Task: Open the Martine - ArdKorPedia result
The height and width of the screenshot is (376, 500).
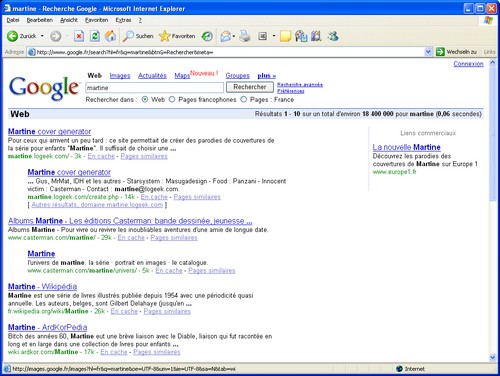Action: coord(48,327)
